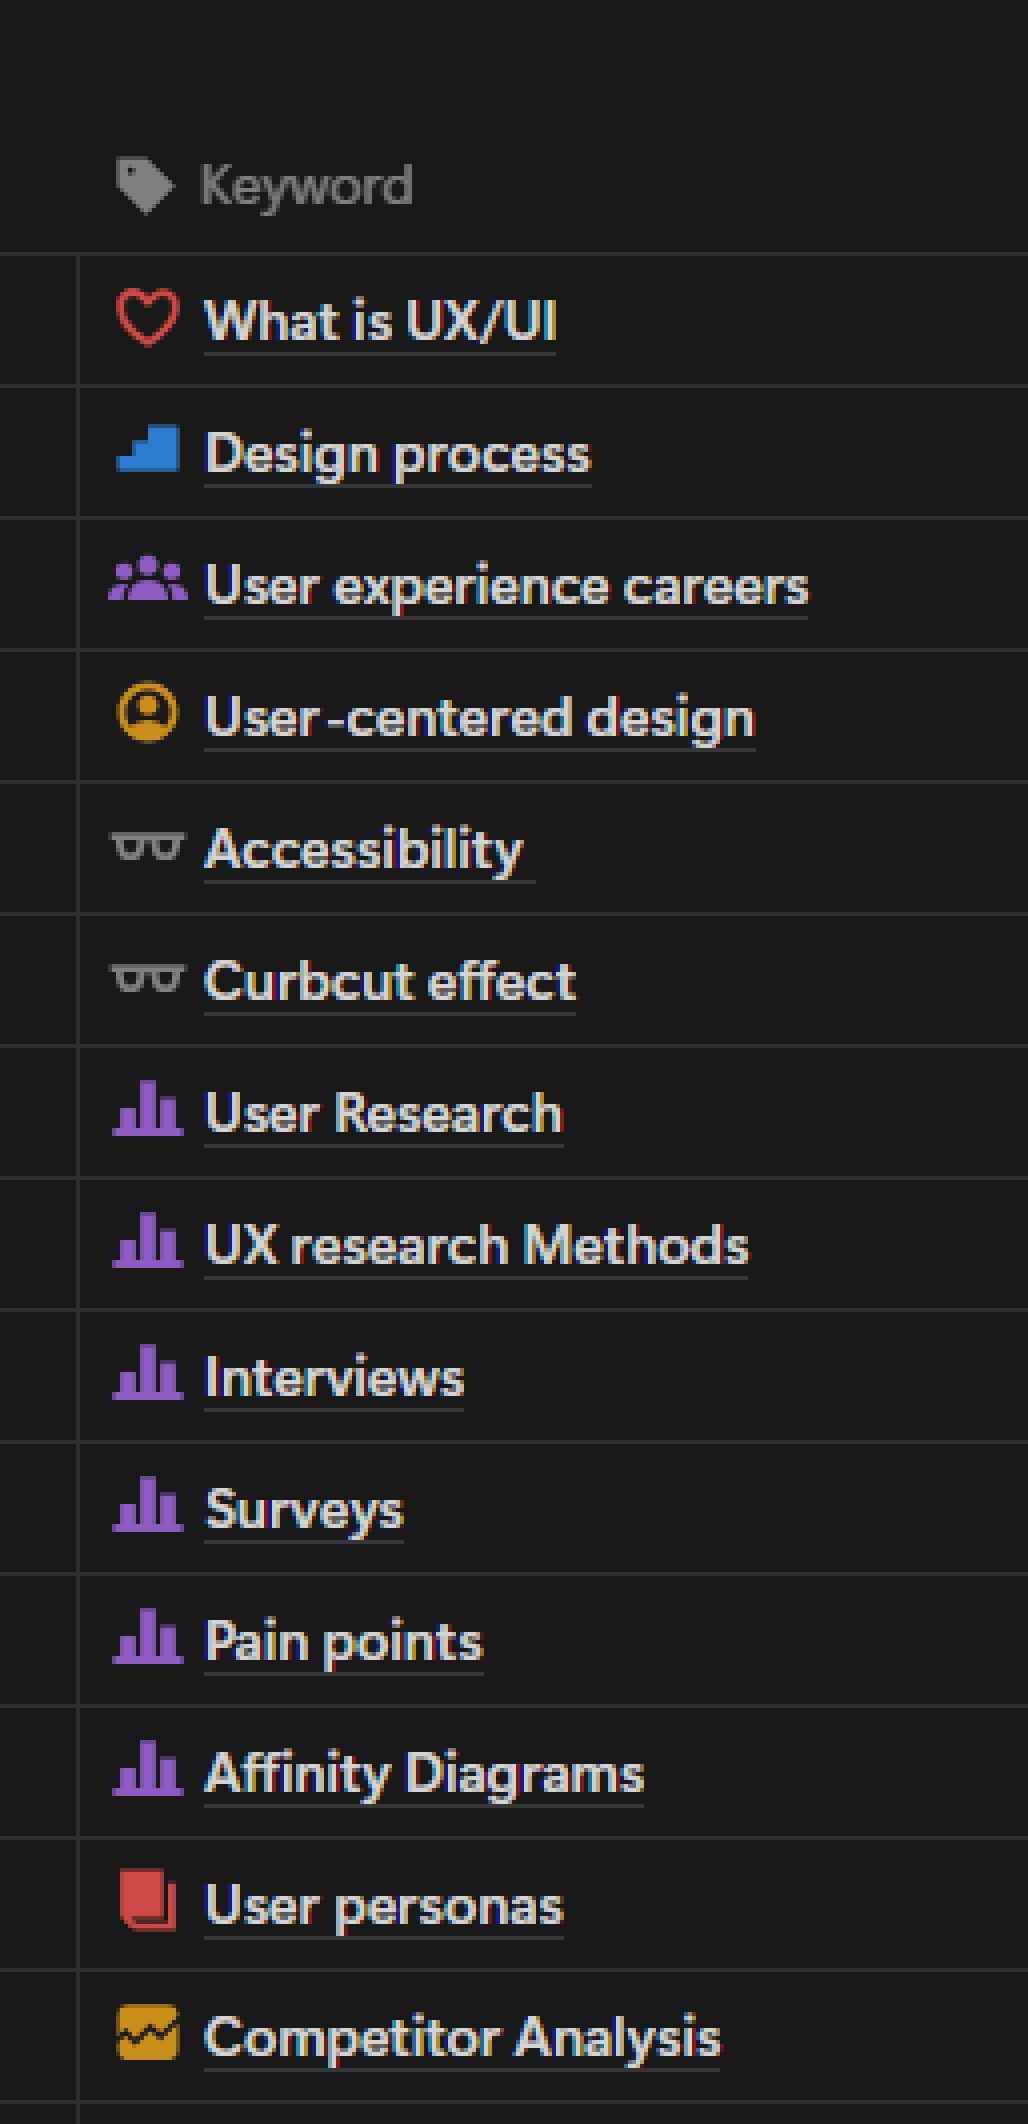Click the purple people icon for User experience careers

(147, 580)
